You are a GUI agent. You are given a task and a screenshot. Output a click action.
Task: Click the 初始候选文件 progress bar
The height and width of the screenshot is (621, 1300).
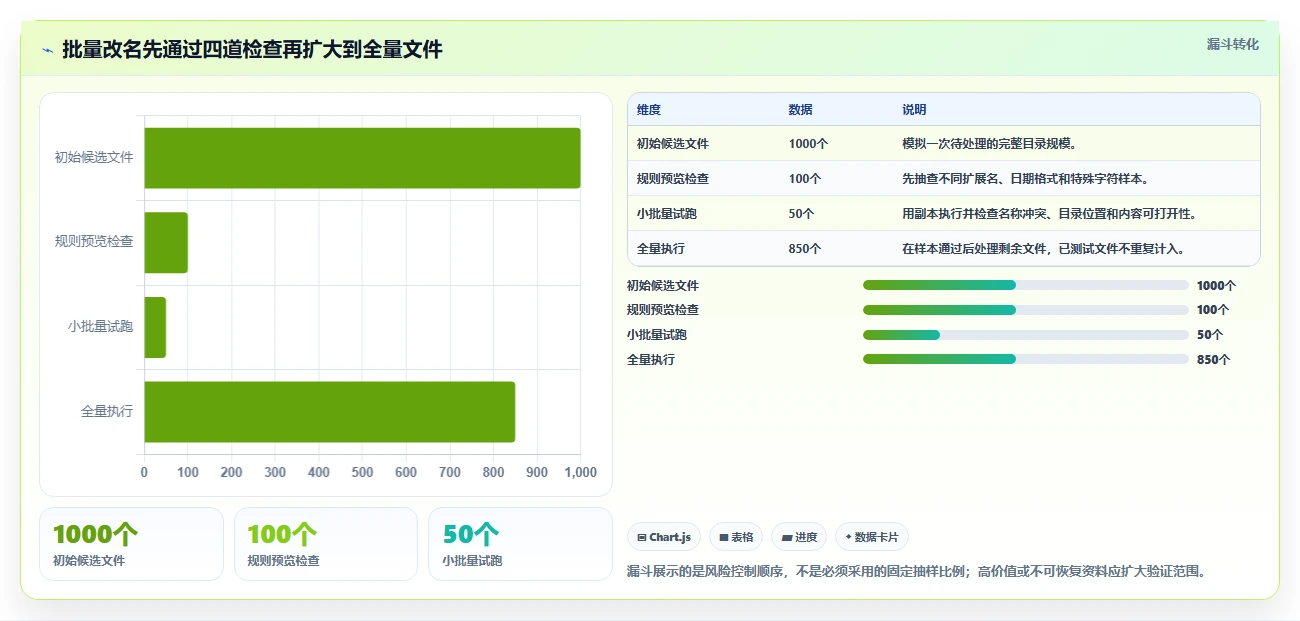coord(1026,285)
